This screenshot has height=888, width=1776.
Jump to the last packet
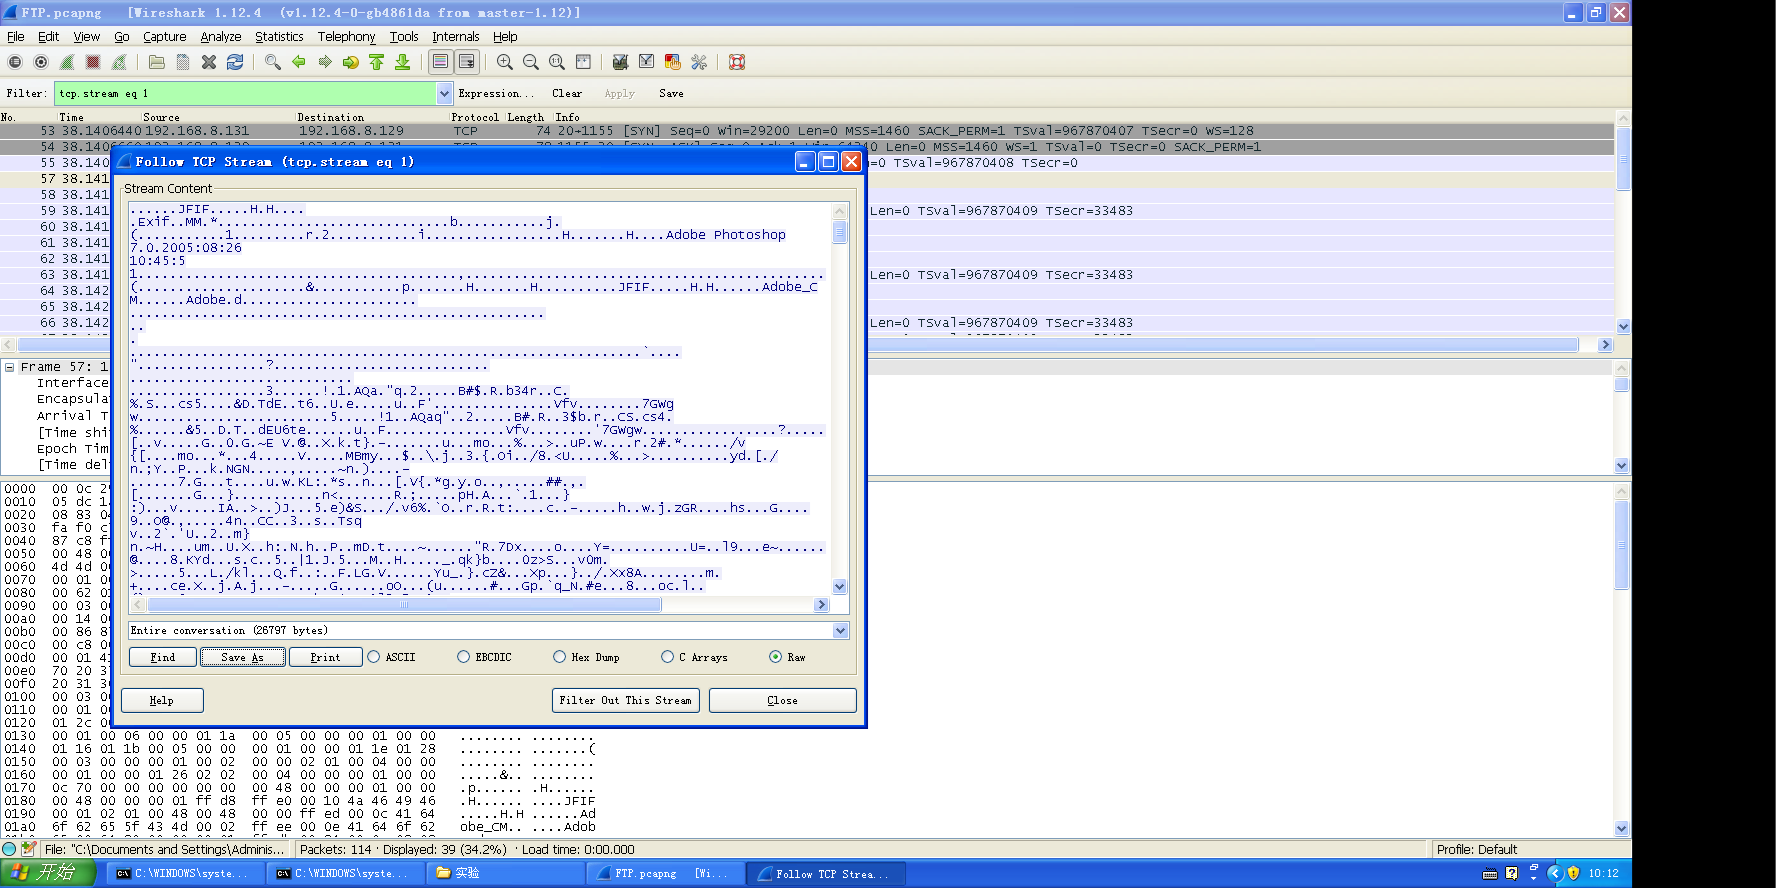(403, 62)
